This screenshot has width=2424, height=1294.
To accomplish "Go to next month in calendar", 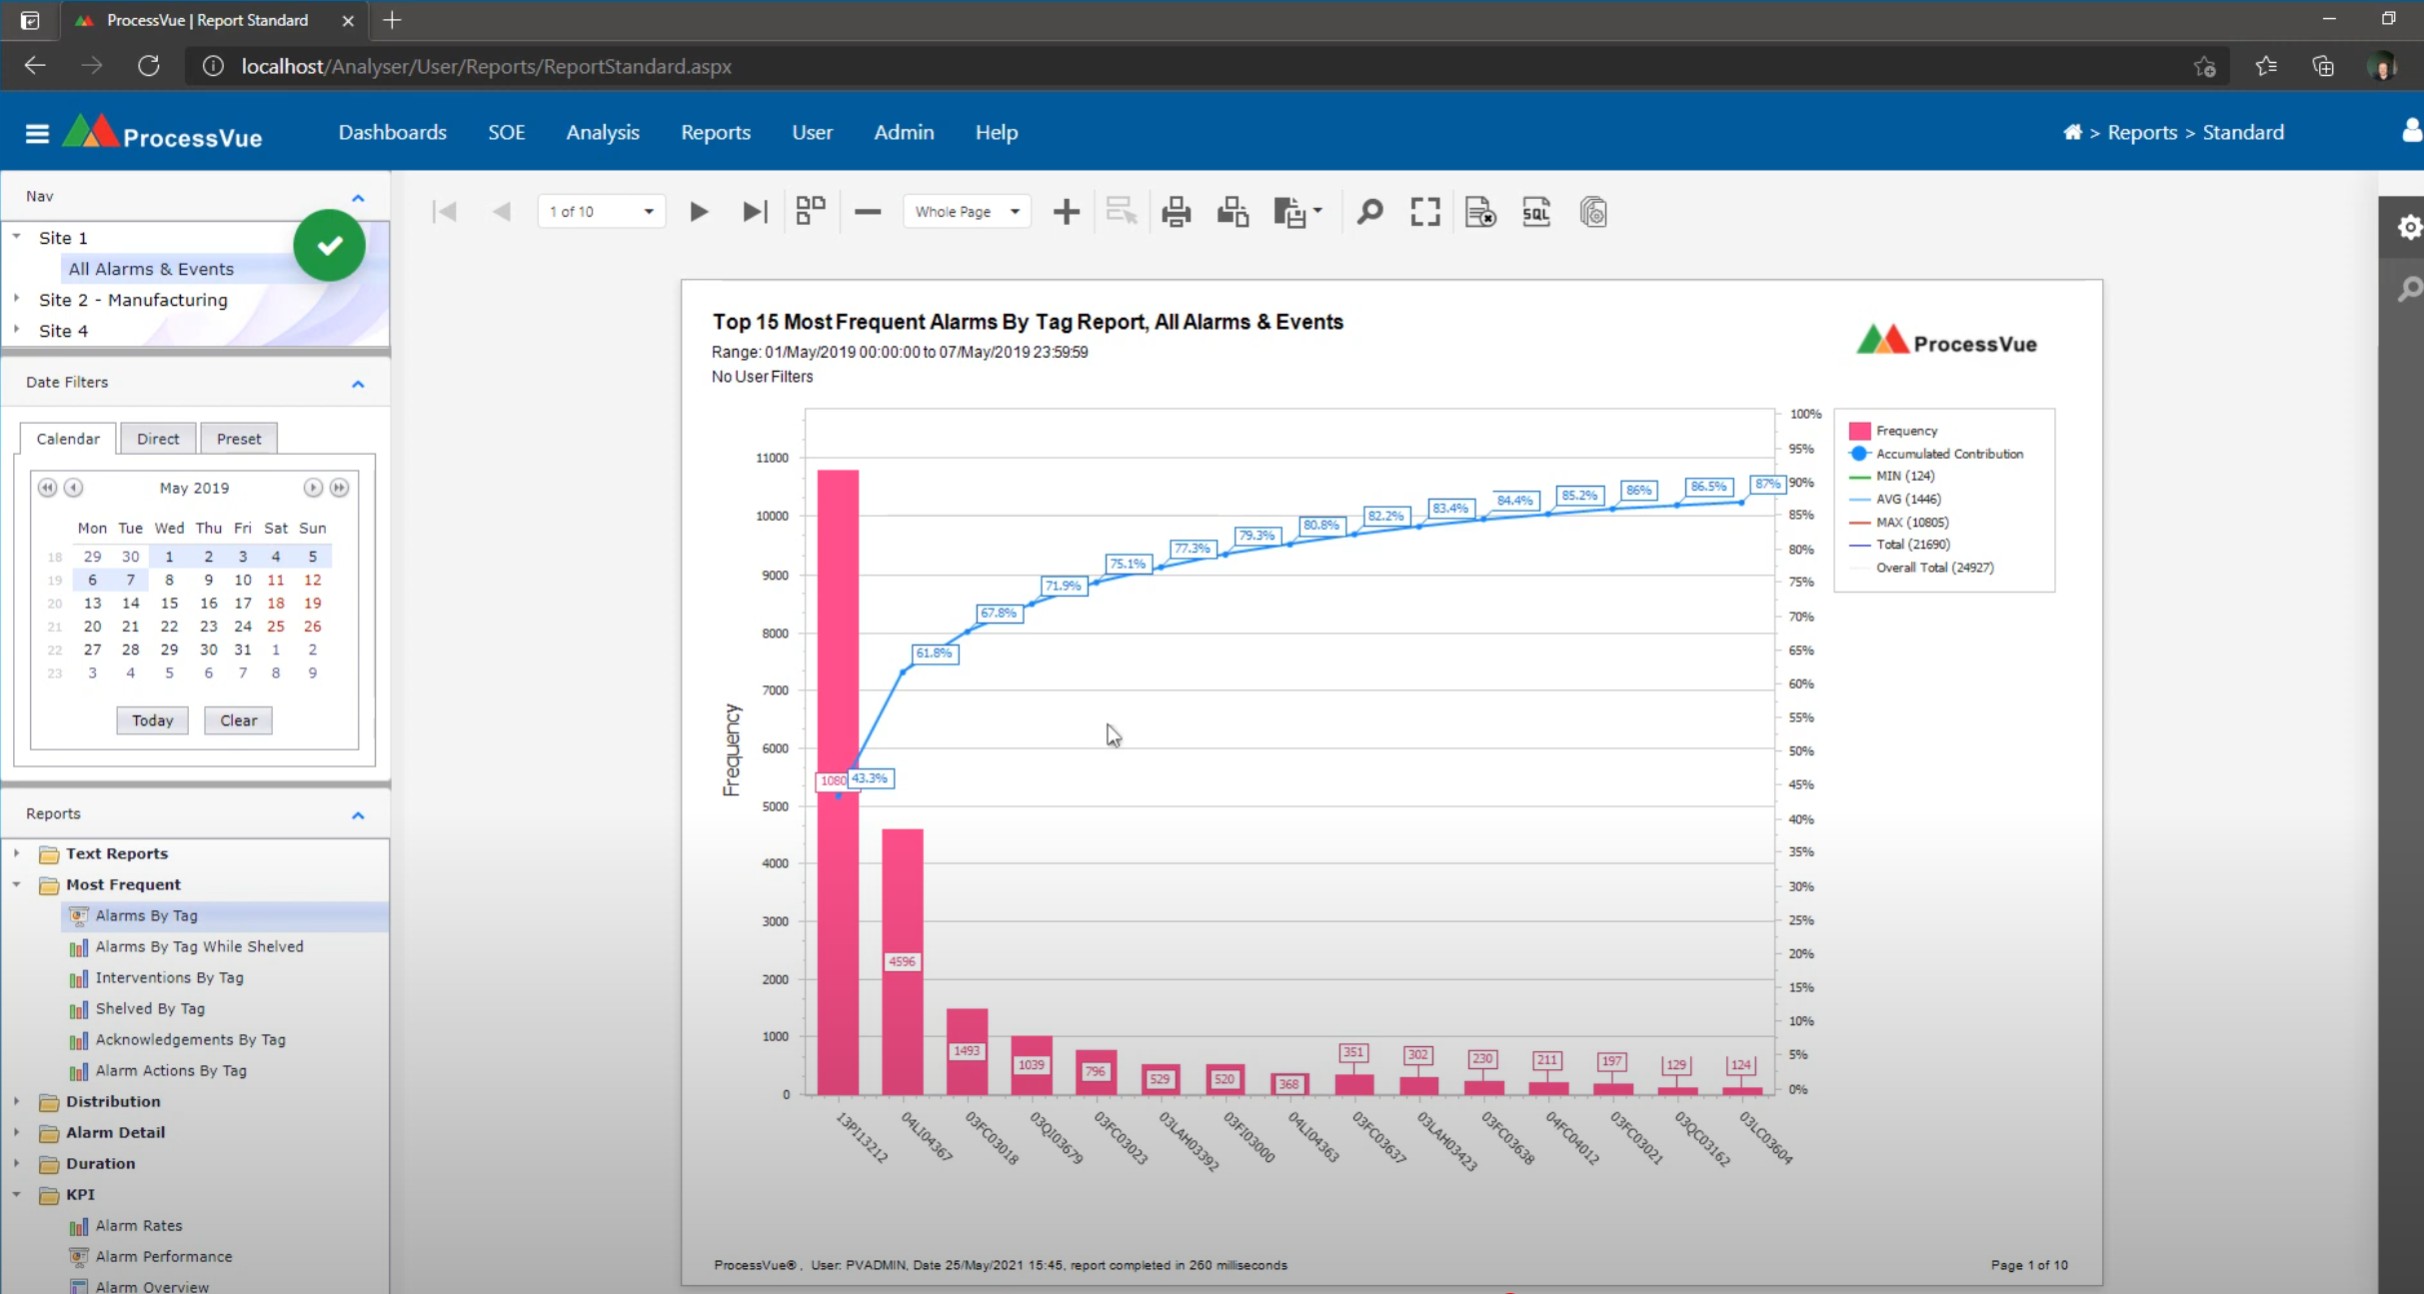I will [x=313, y=488].
